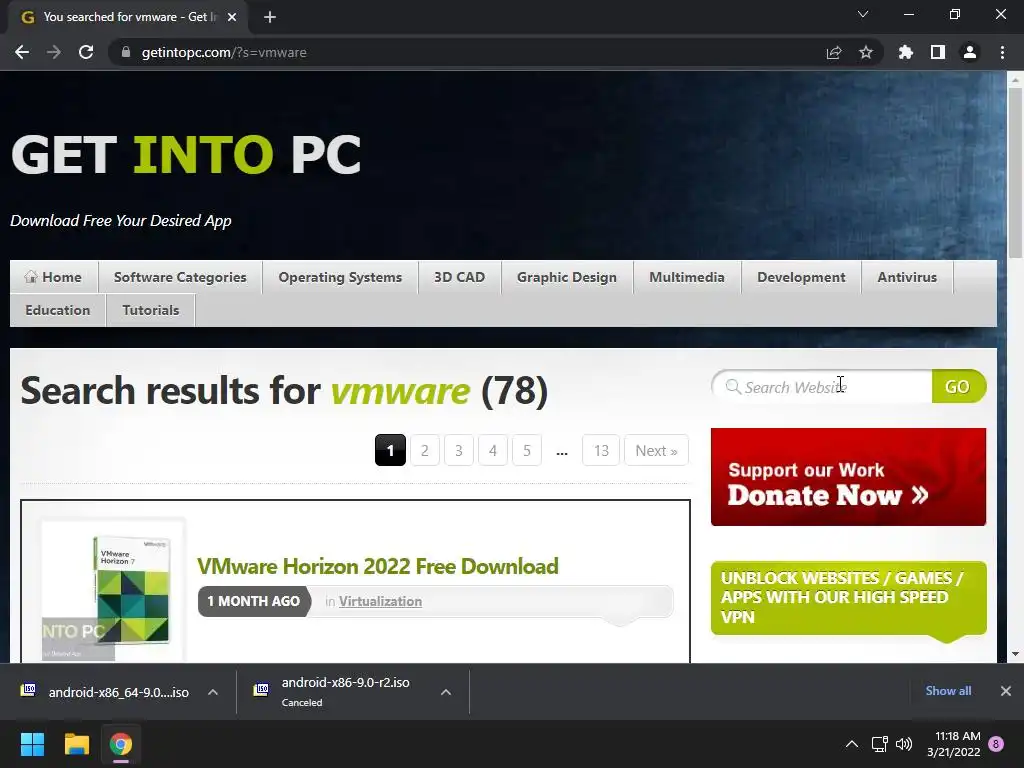Open the Graphic Design category
Viewport: 1024px width, 768px height.
pos(567,277)
